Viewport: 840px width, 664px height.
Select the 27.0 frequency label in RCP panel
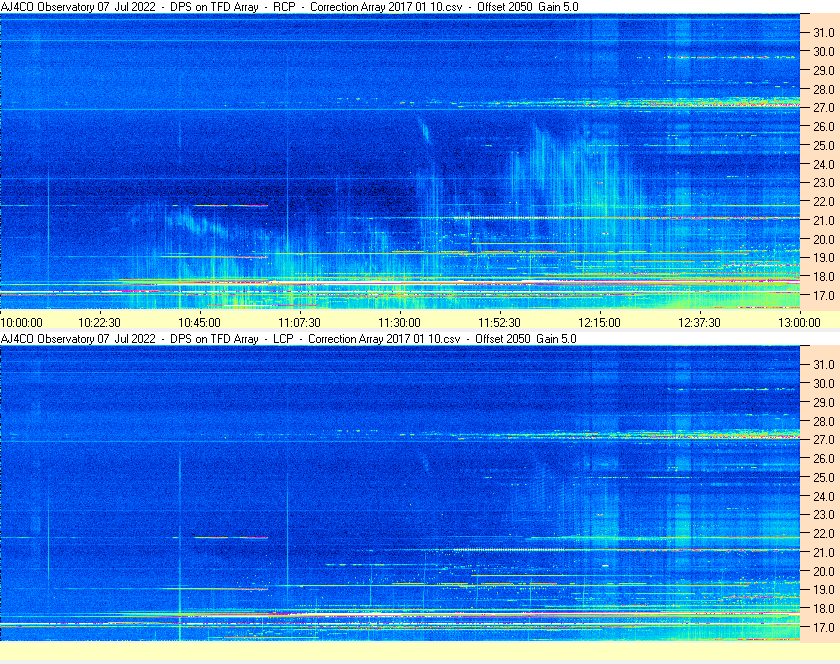823,108
